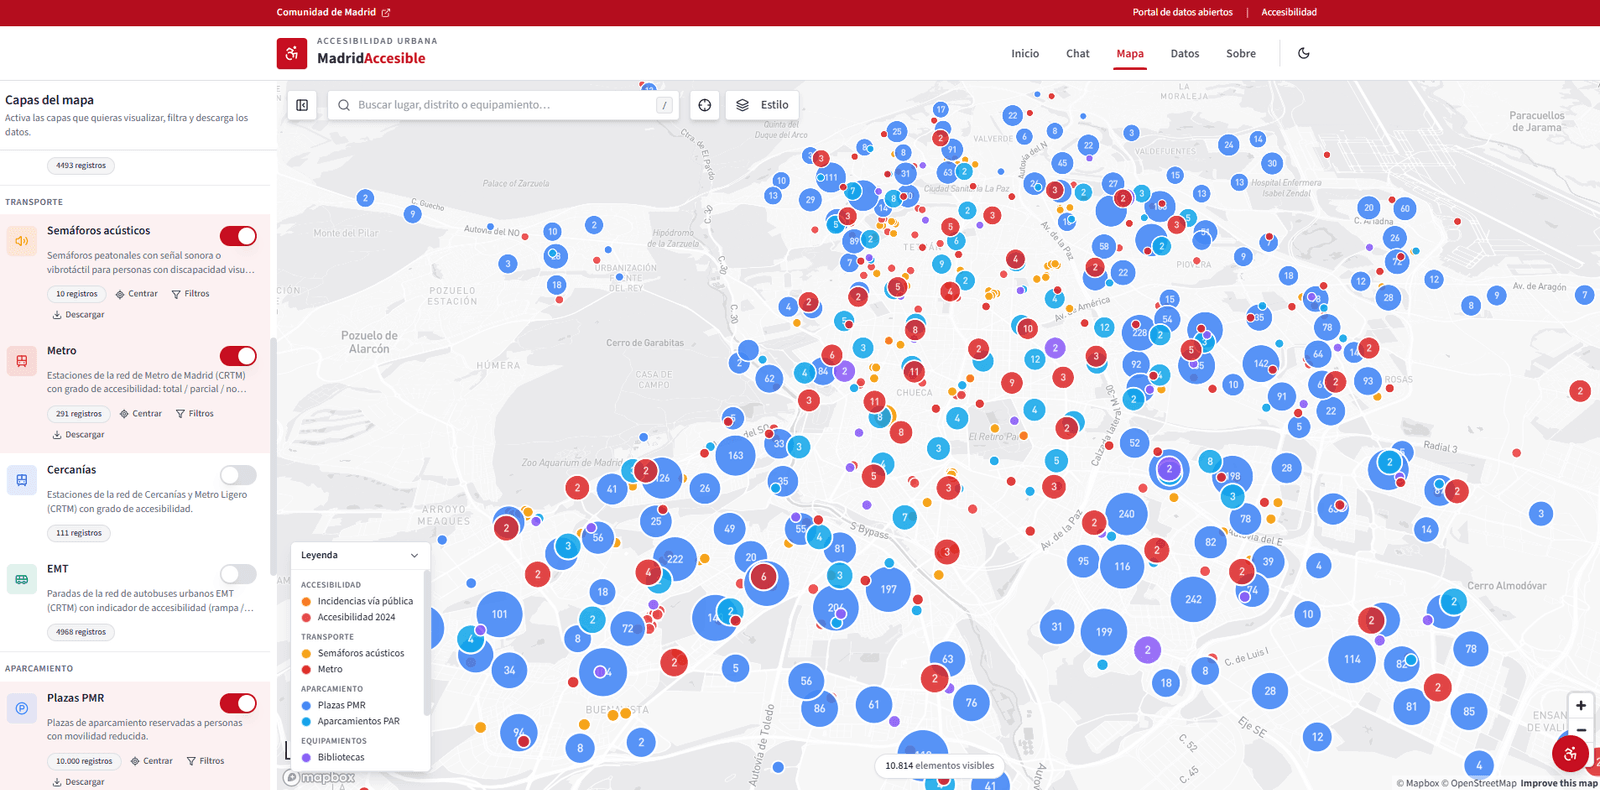Click the Bibliotecas purple legend swatch
The width and height of the screenshot is (1600, 790).
(x=306, y=757)
